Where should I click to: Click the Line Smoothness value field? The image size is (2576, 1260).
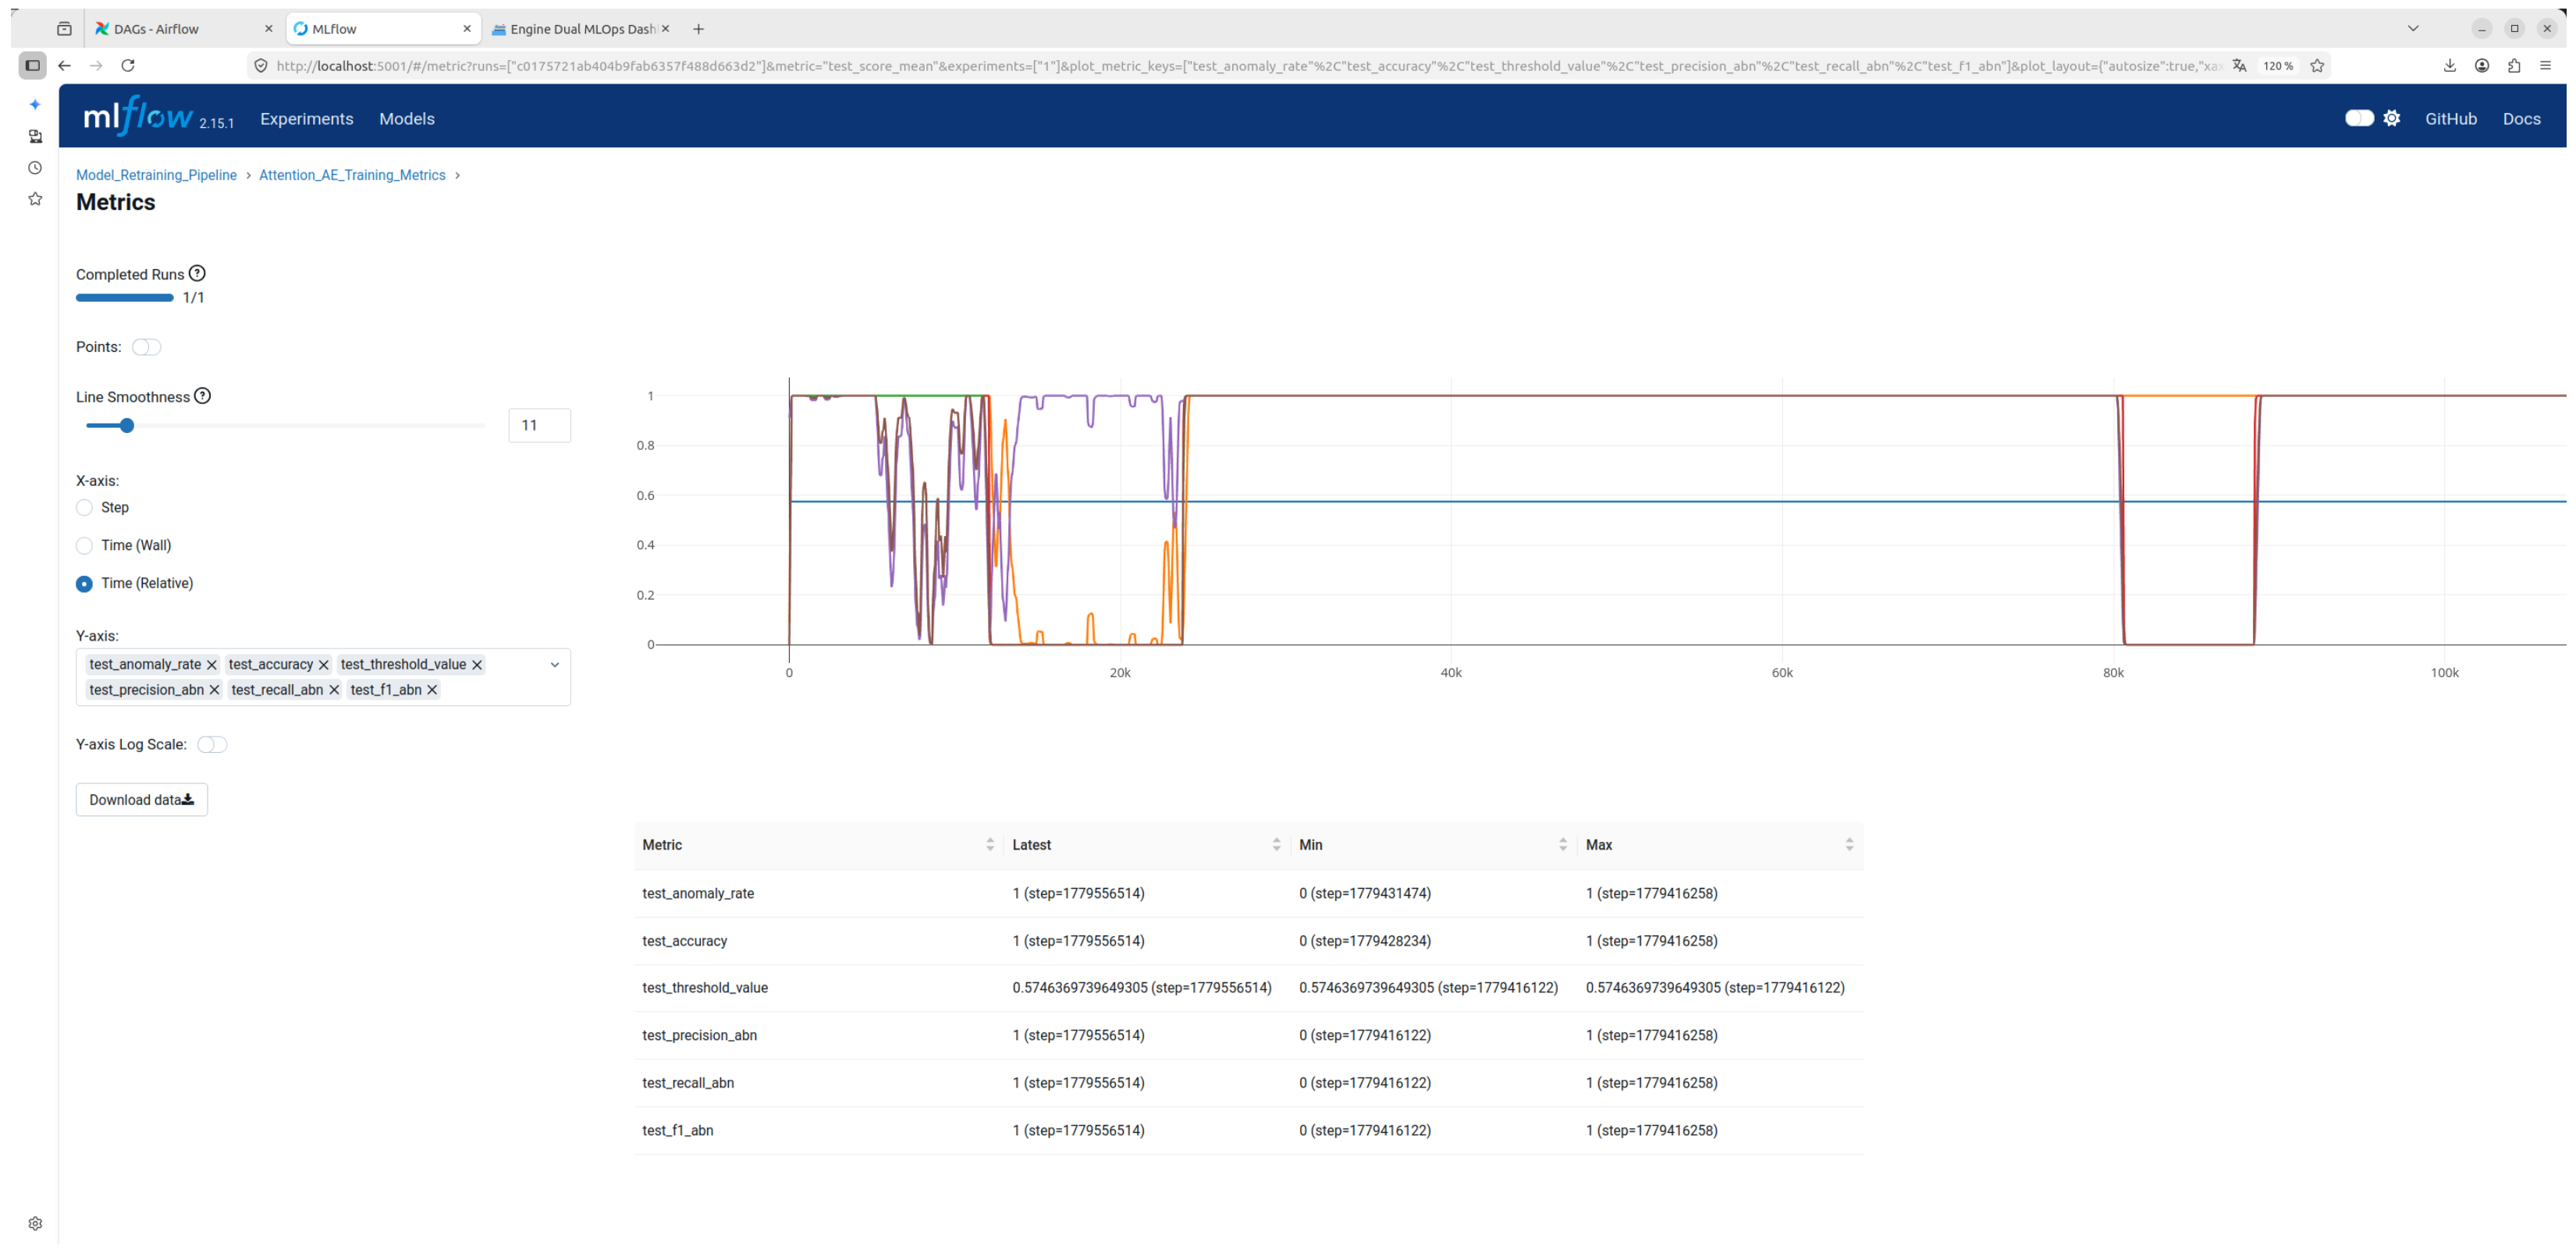pos(540,426)
